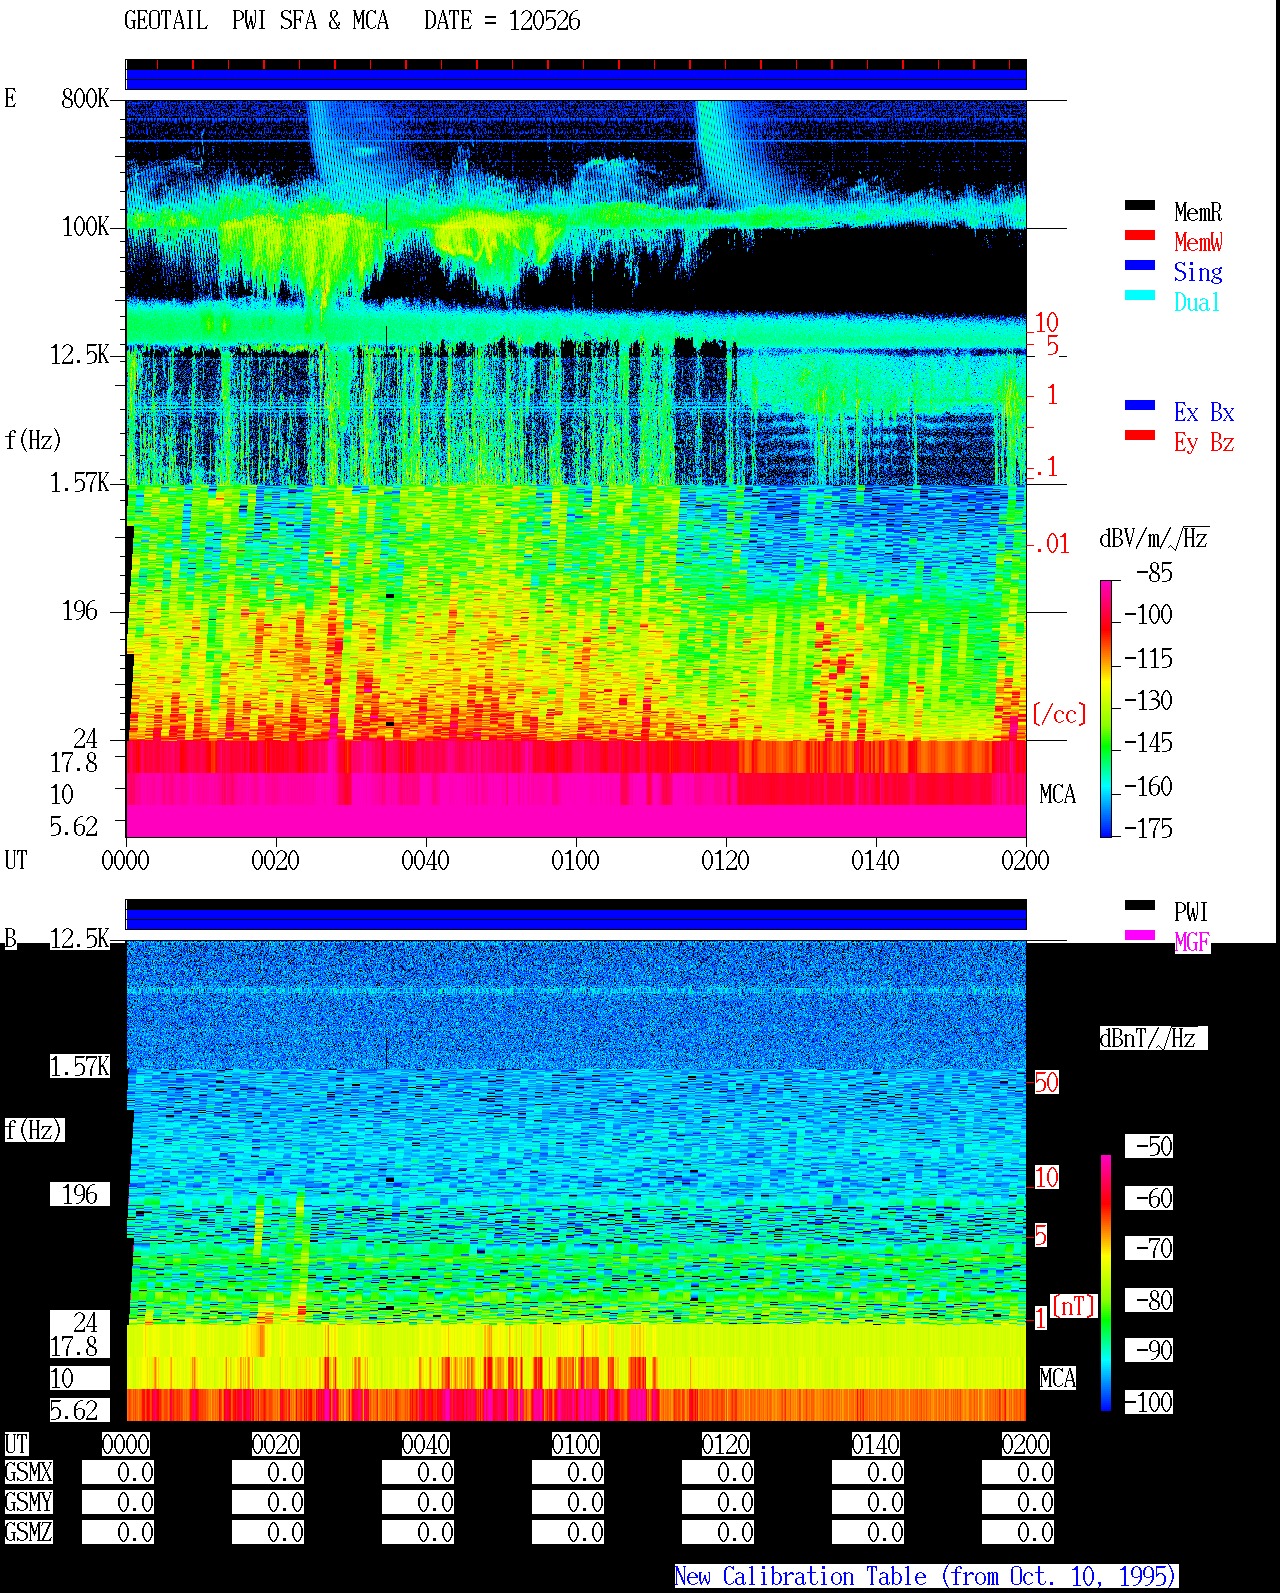Click the New Calibration Table link
Viewport: 1280px width, 1593px height.
(926, 1576)
